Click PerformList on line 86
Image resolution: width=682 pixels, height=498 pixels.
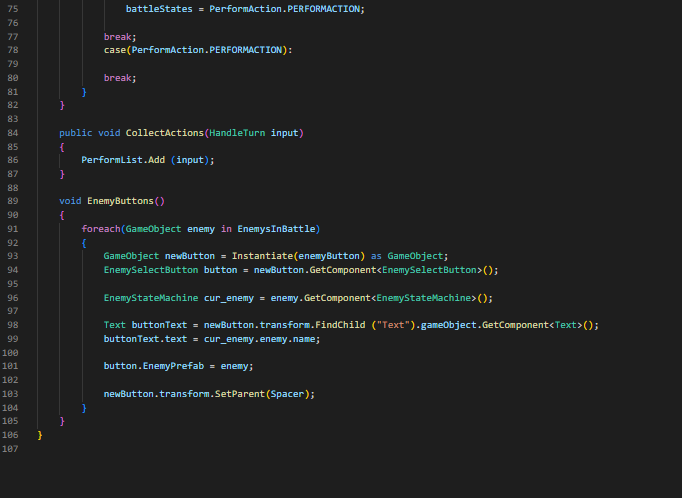click(x=115, y=160)
